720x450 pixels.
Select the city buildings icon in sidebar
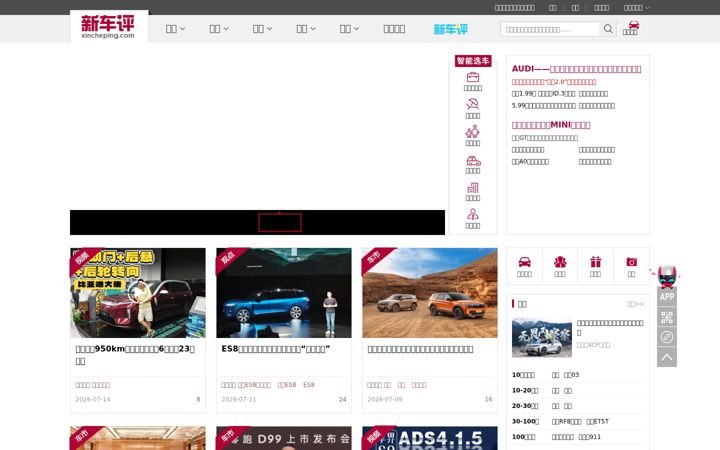click(x=472, y=188)
